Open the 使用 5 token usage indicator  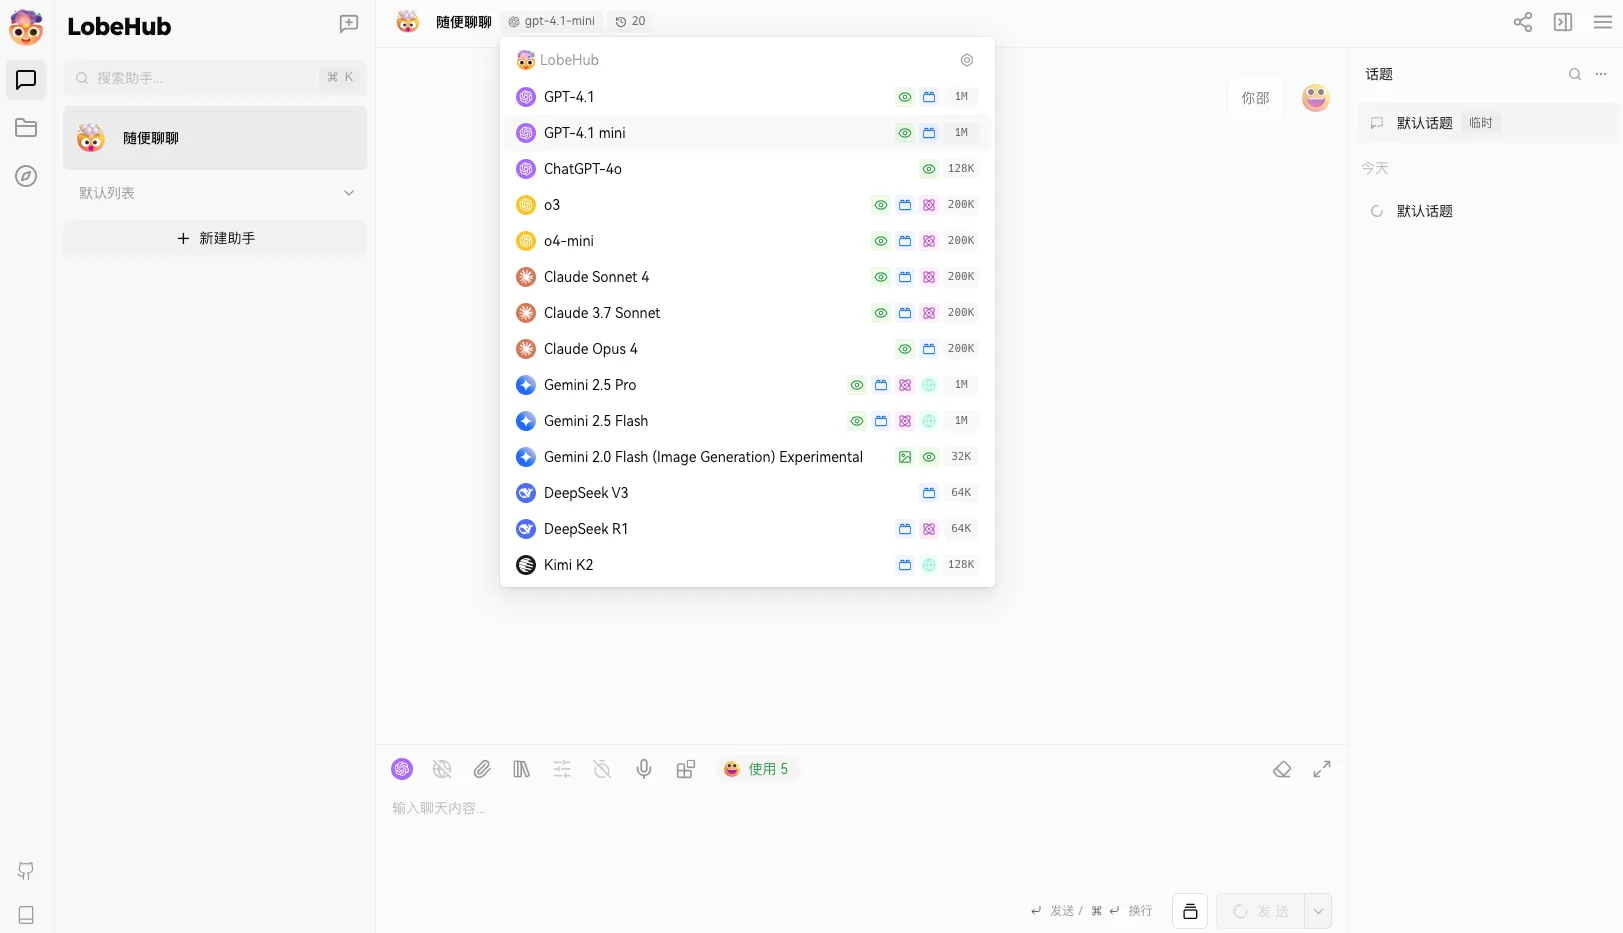(x=757, y=769)
